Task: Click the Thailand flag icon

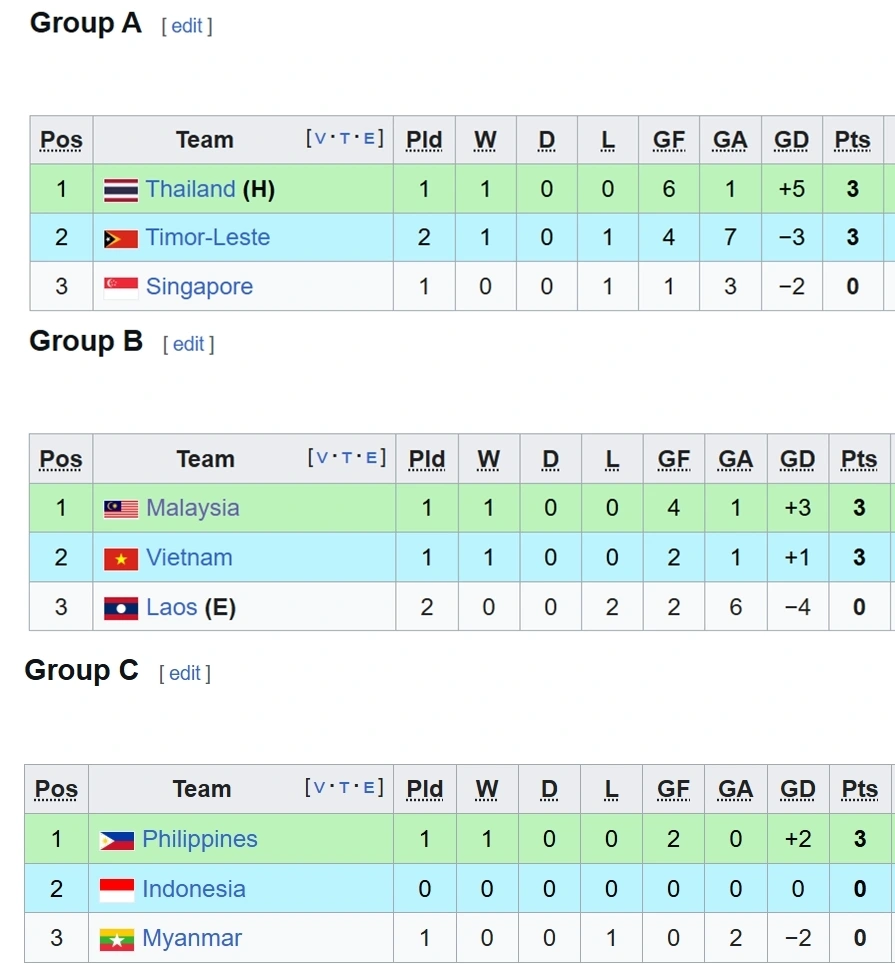Action: [121, 190]
